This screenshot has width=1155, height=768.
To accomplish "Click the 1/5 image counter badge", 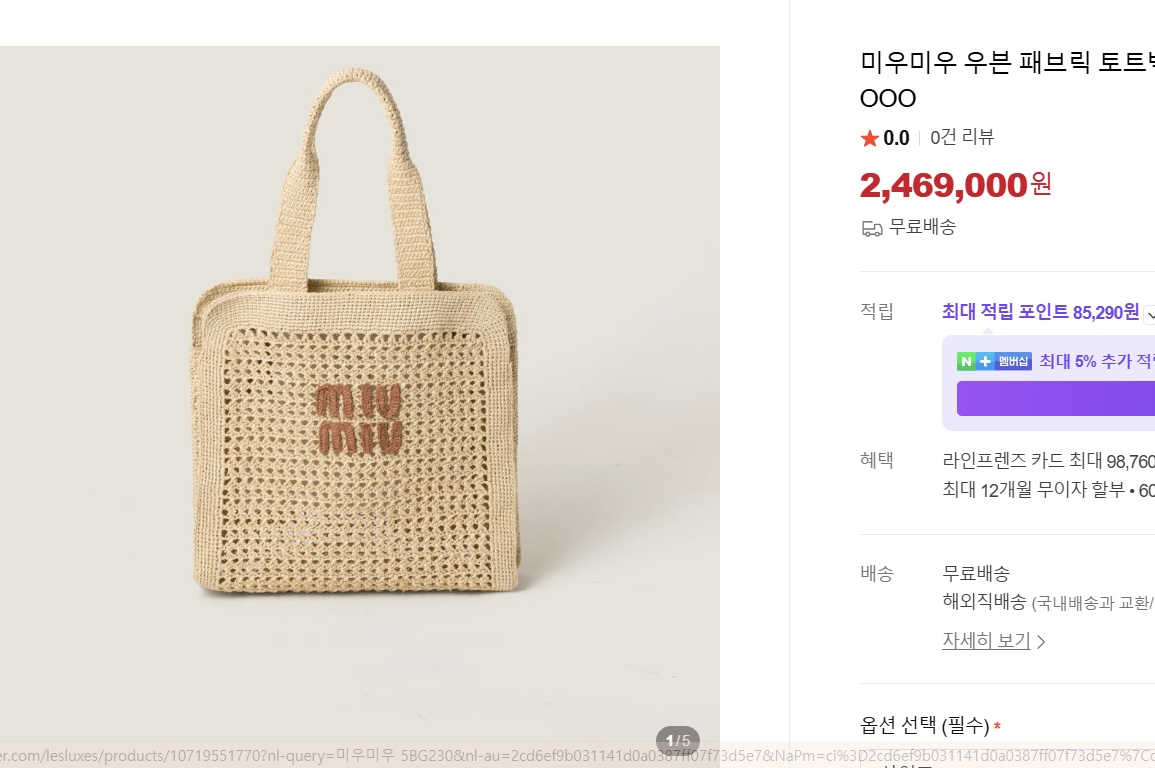I will tap(677, 741).
